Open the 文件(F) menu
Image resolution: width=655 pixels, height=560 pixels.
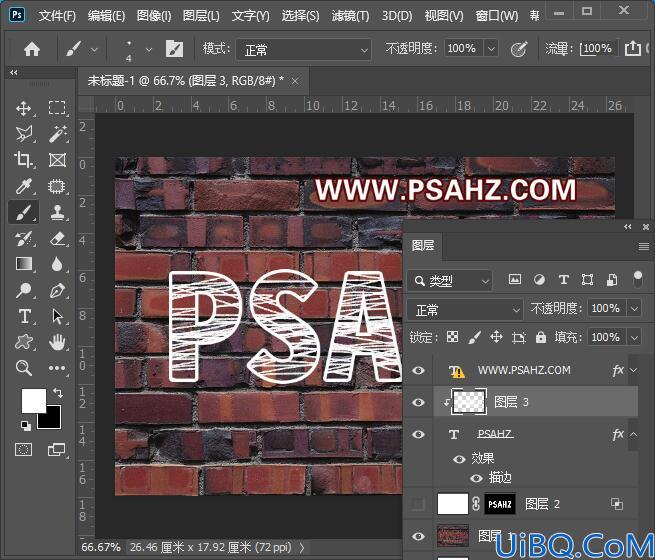pyautogui.click(x=57, y=16)
